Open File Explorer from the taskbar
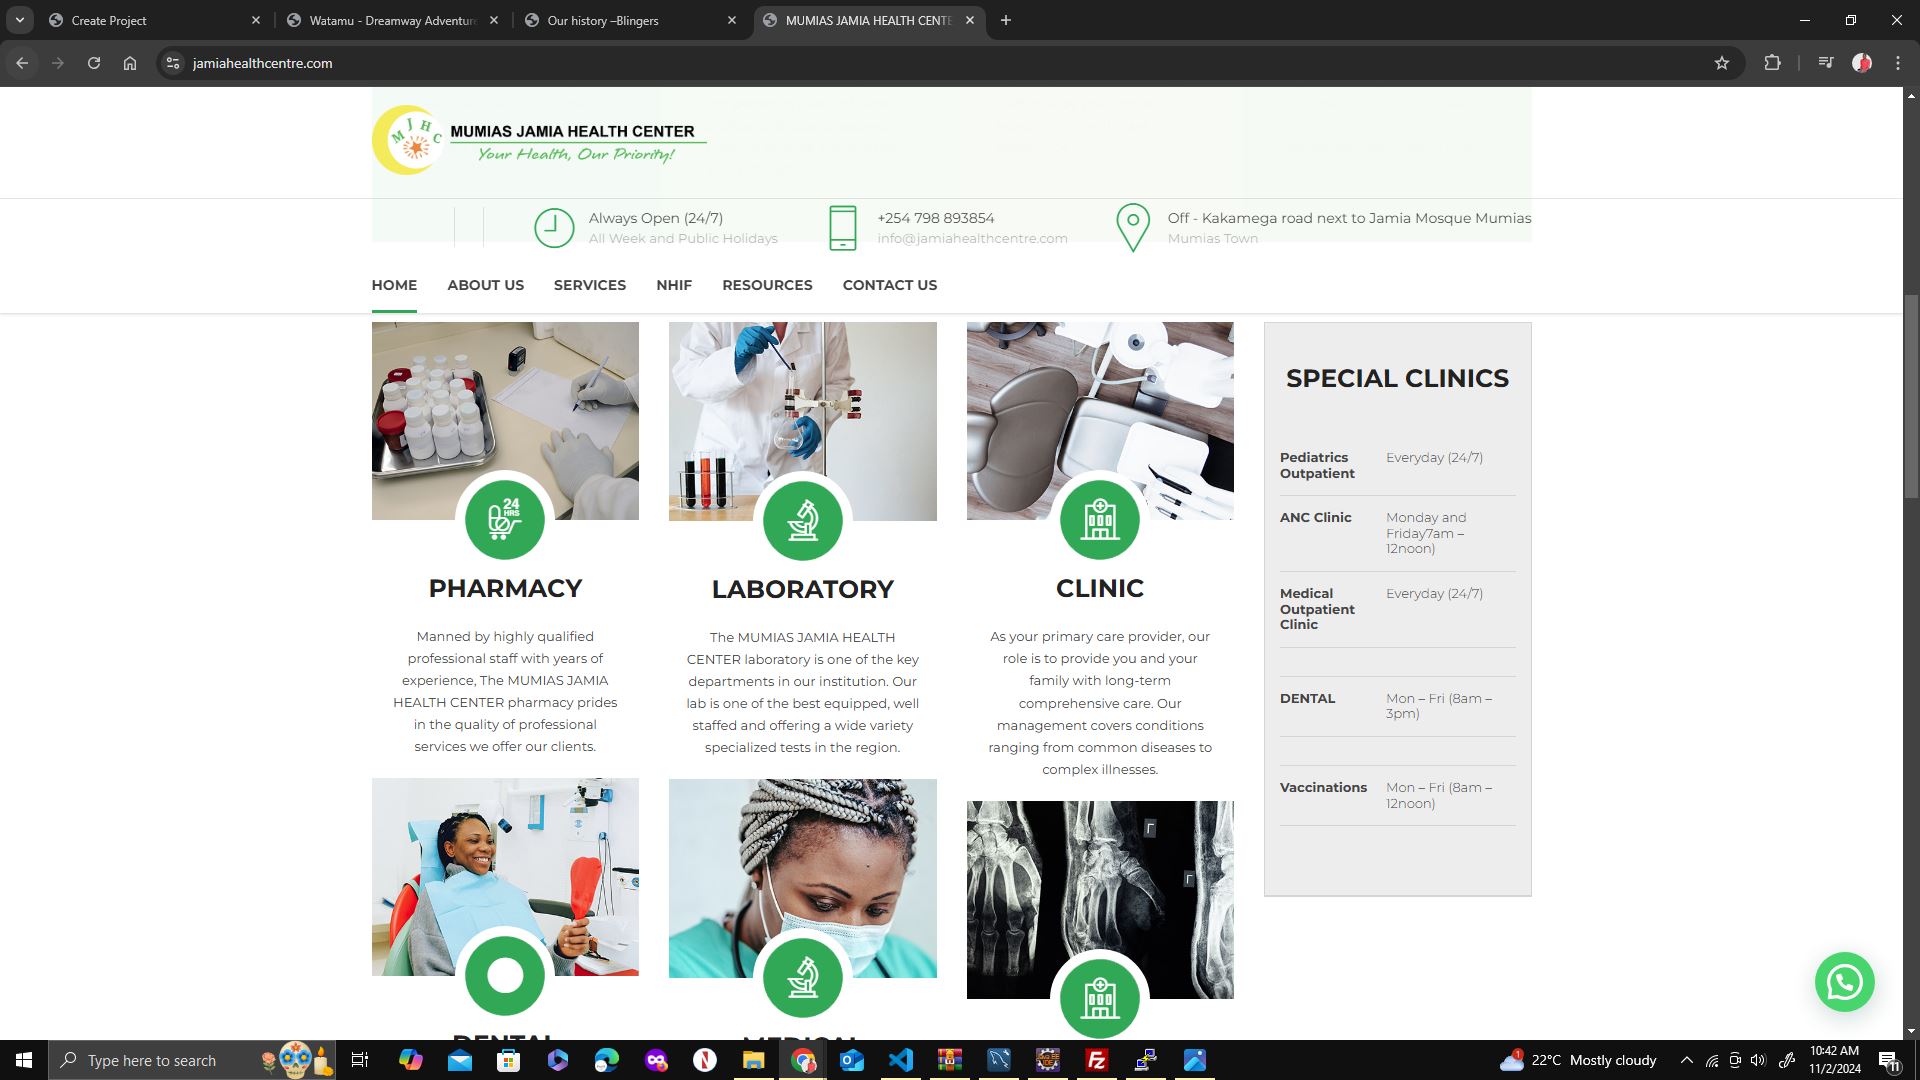 (x=753, y=1060)
